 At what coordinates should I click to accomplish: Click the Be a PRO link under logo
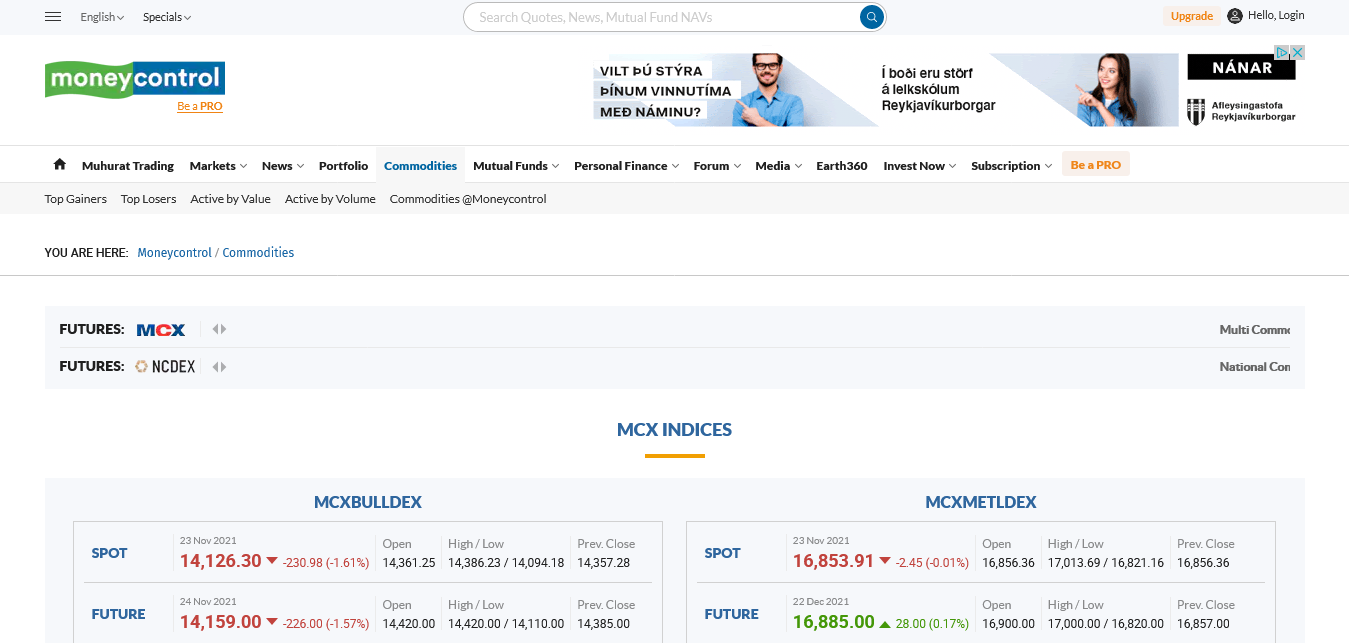click(x=200, y=106)
